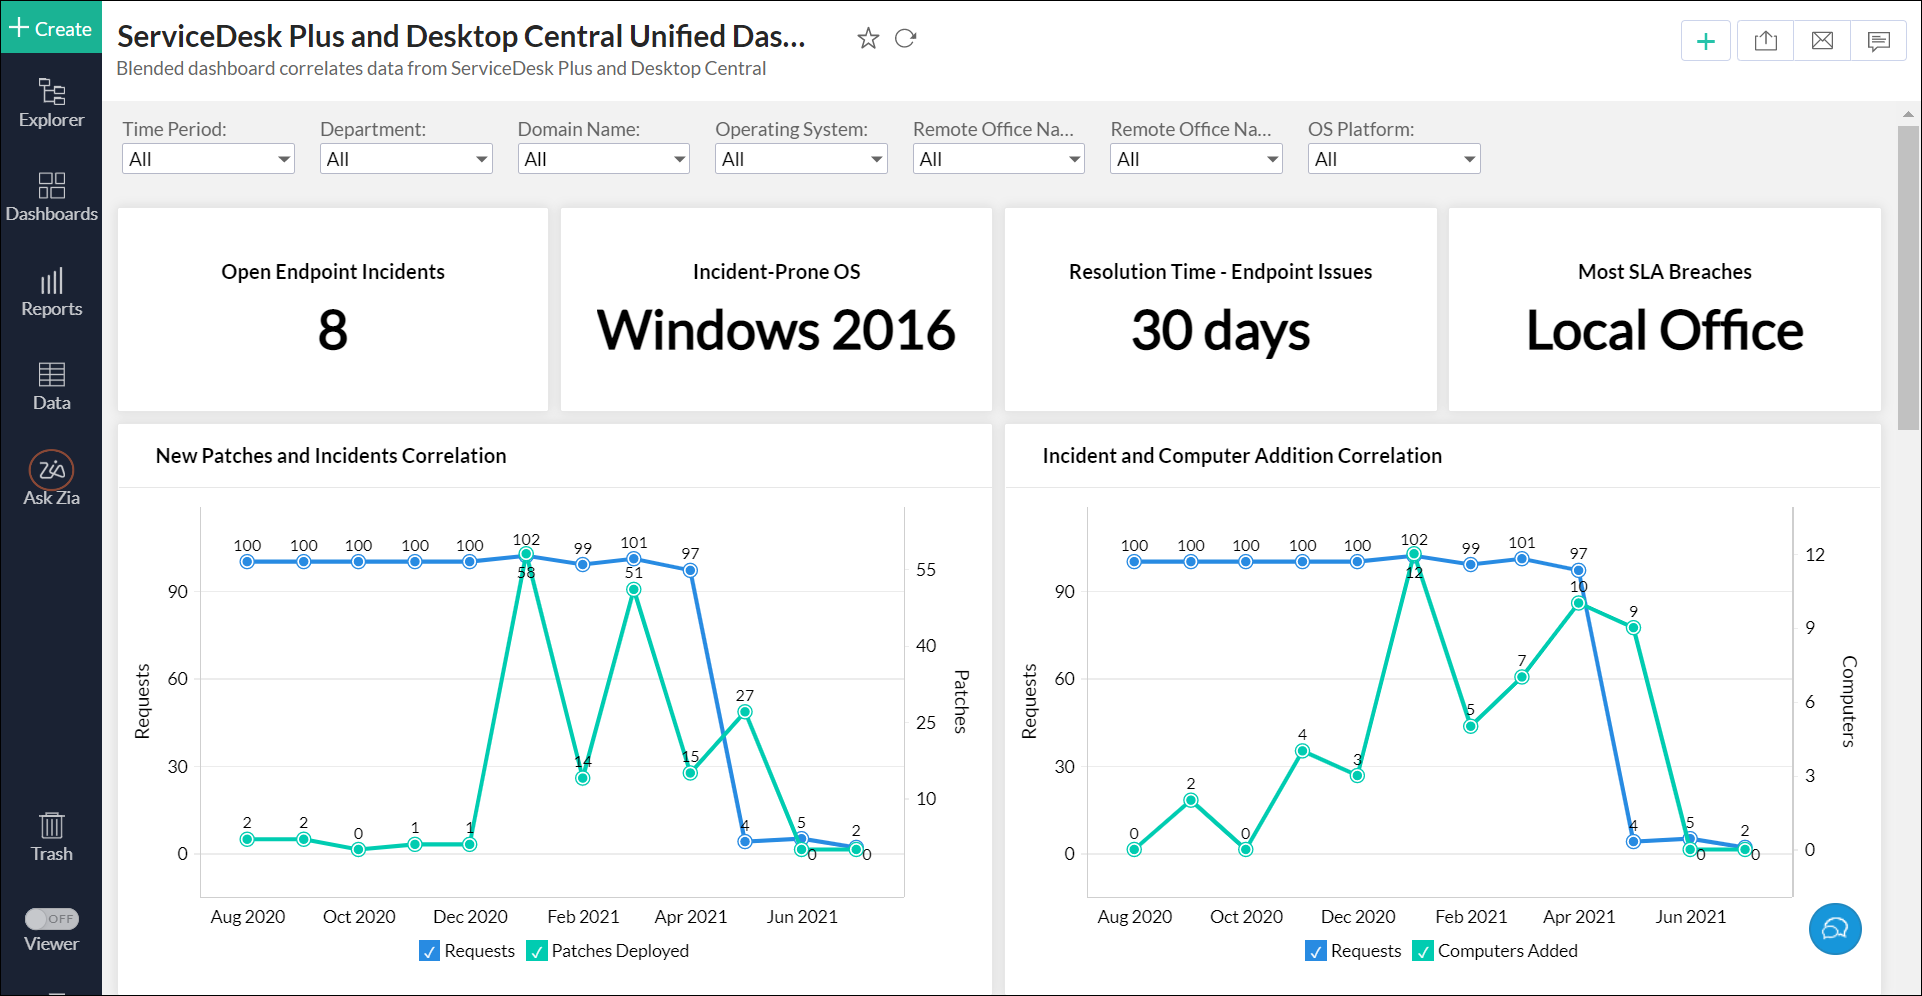Viewport: 1922px width, 996px height.
Task: Open Ask Zia assistant
Action: pos(51,479)
